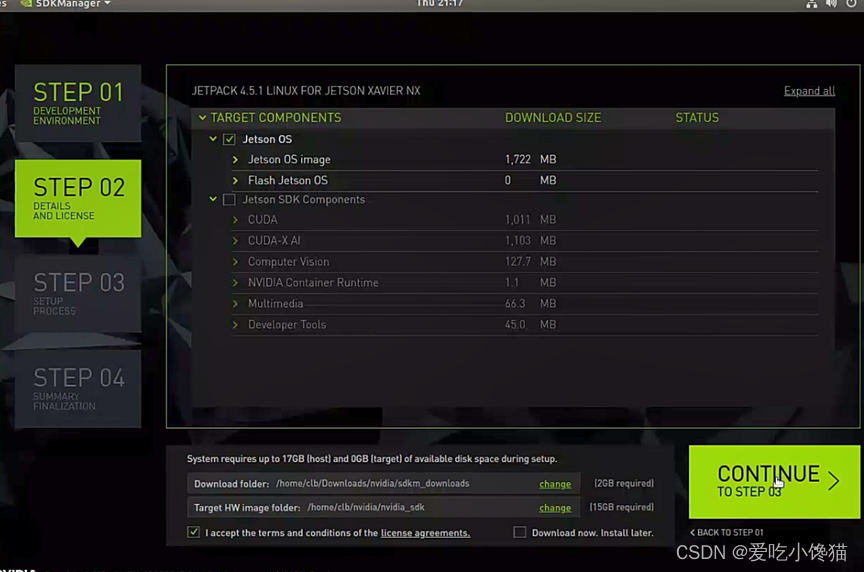Expand the Jetson OS image row
Screen dimensions: 864x572
click(x=235, y=160)
